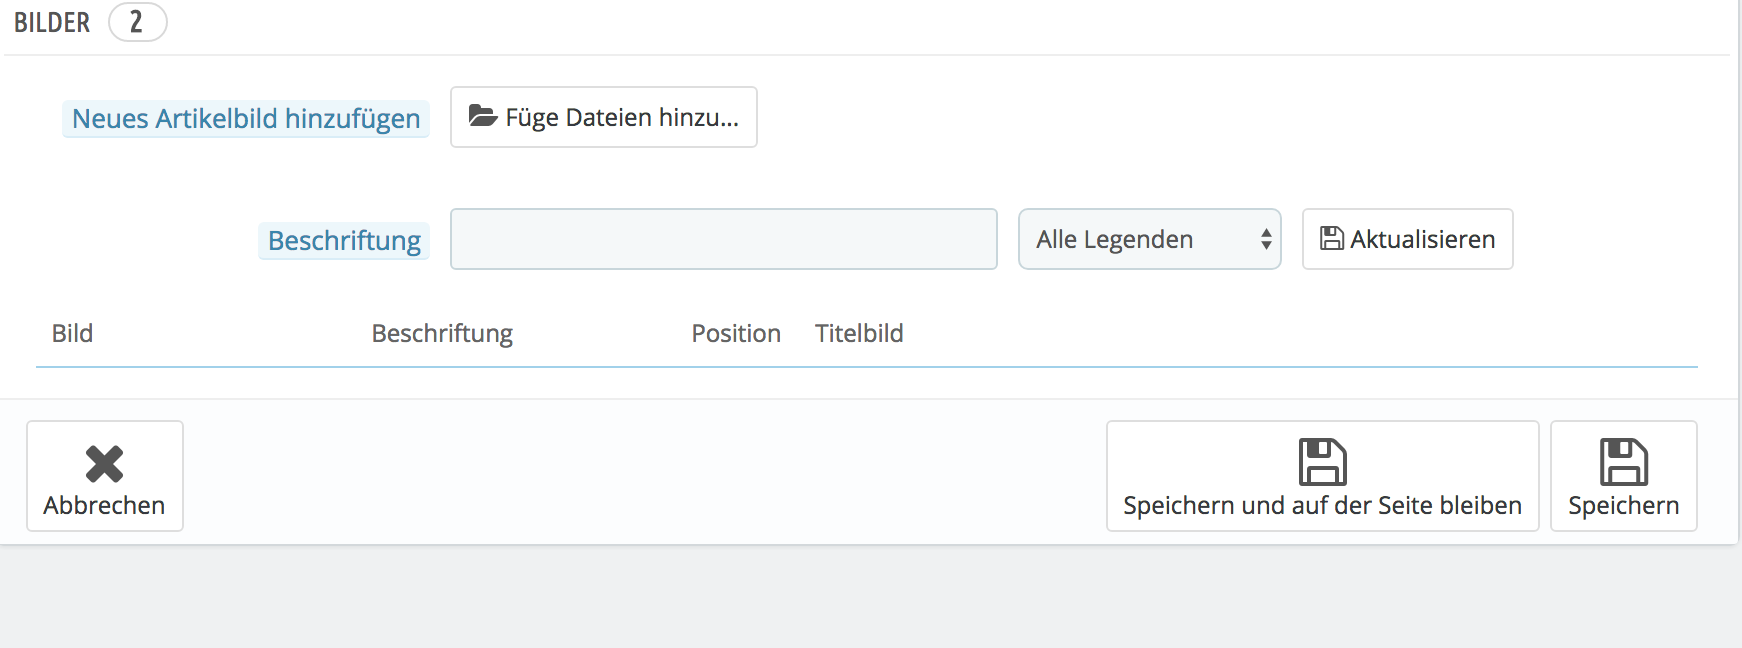Click the Neues Artikelbild hinzufügen label
Image resolution: width=1742 pixels, height=648 pixels.
246,118
